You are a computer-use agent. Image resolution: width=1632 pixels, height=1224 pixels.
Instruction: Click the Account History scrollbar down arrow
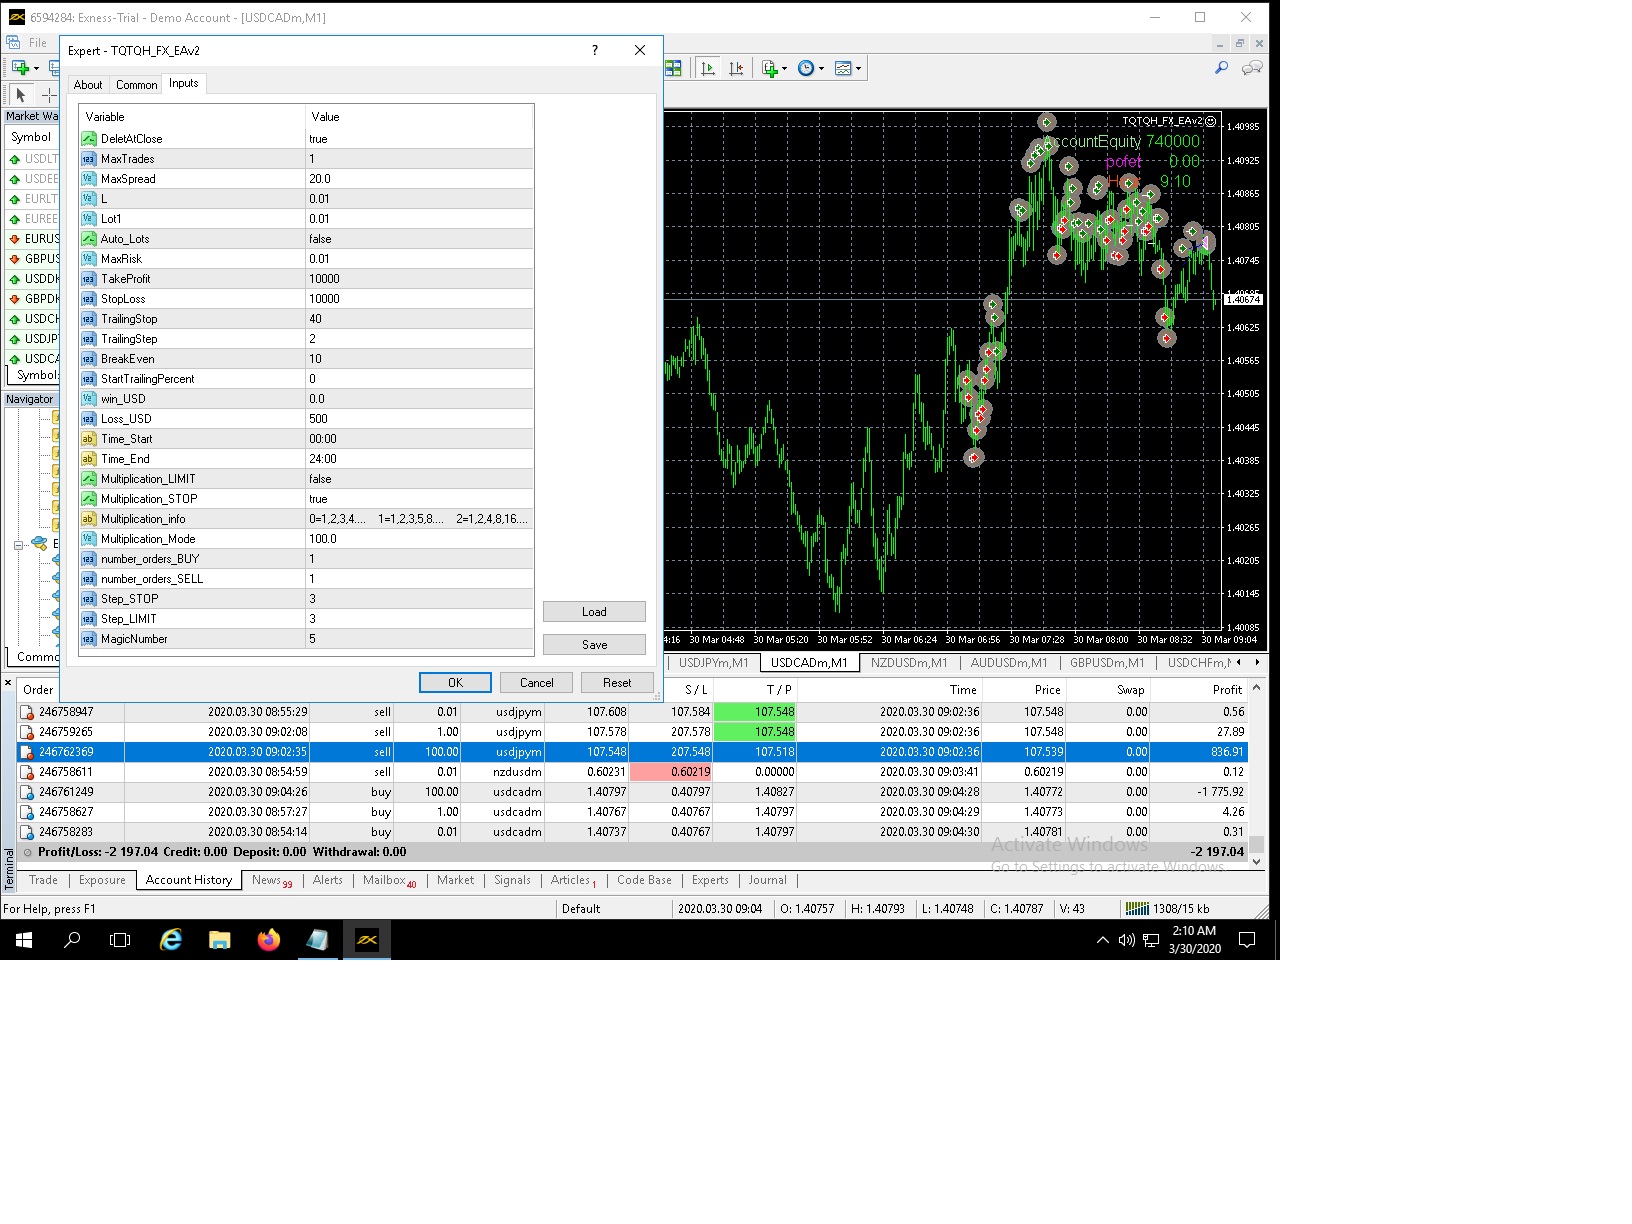[x=1257, y=861]
